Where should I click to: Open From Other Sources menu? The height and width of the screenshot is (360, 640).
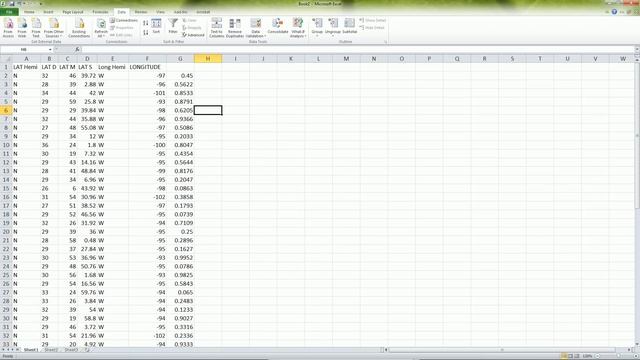coord(54,28)
